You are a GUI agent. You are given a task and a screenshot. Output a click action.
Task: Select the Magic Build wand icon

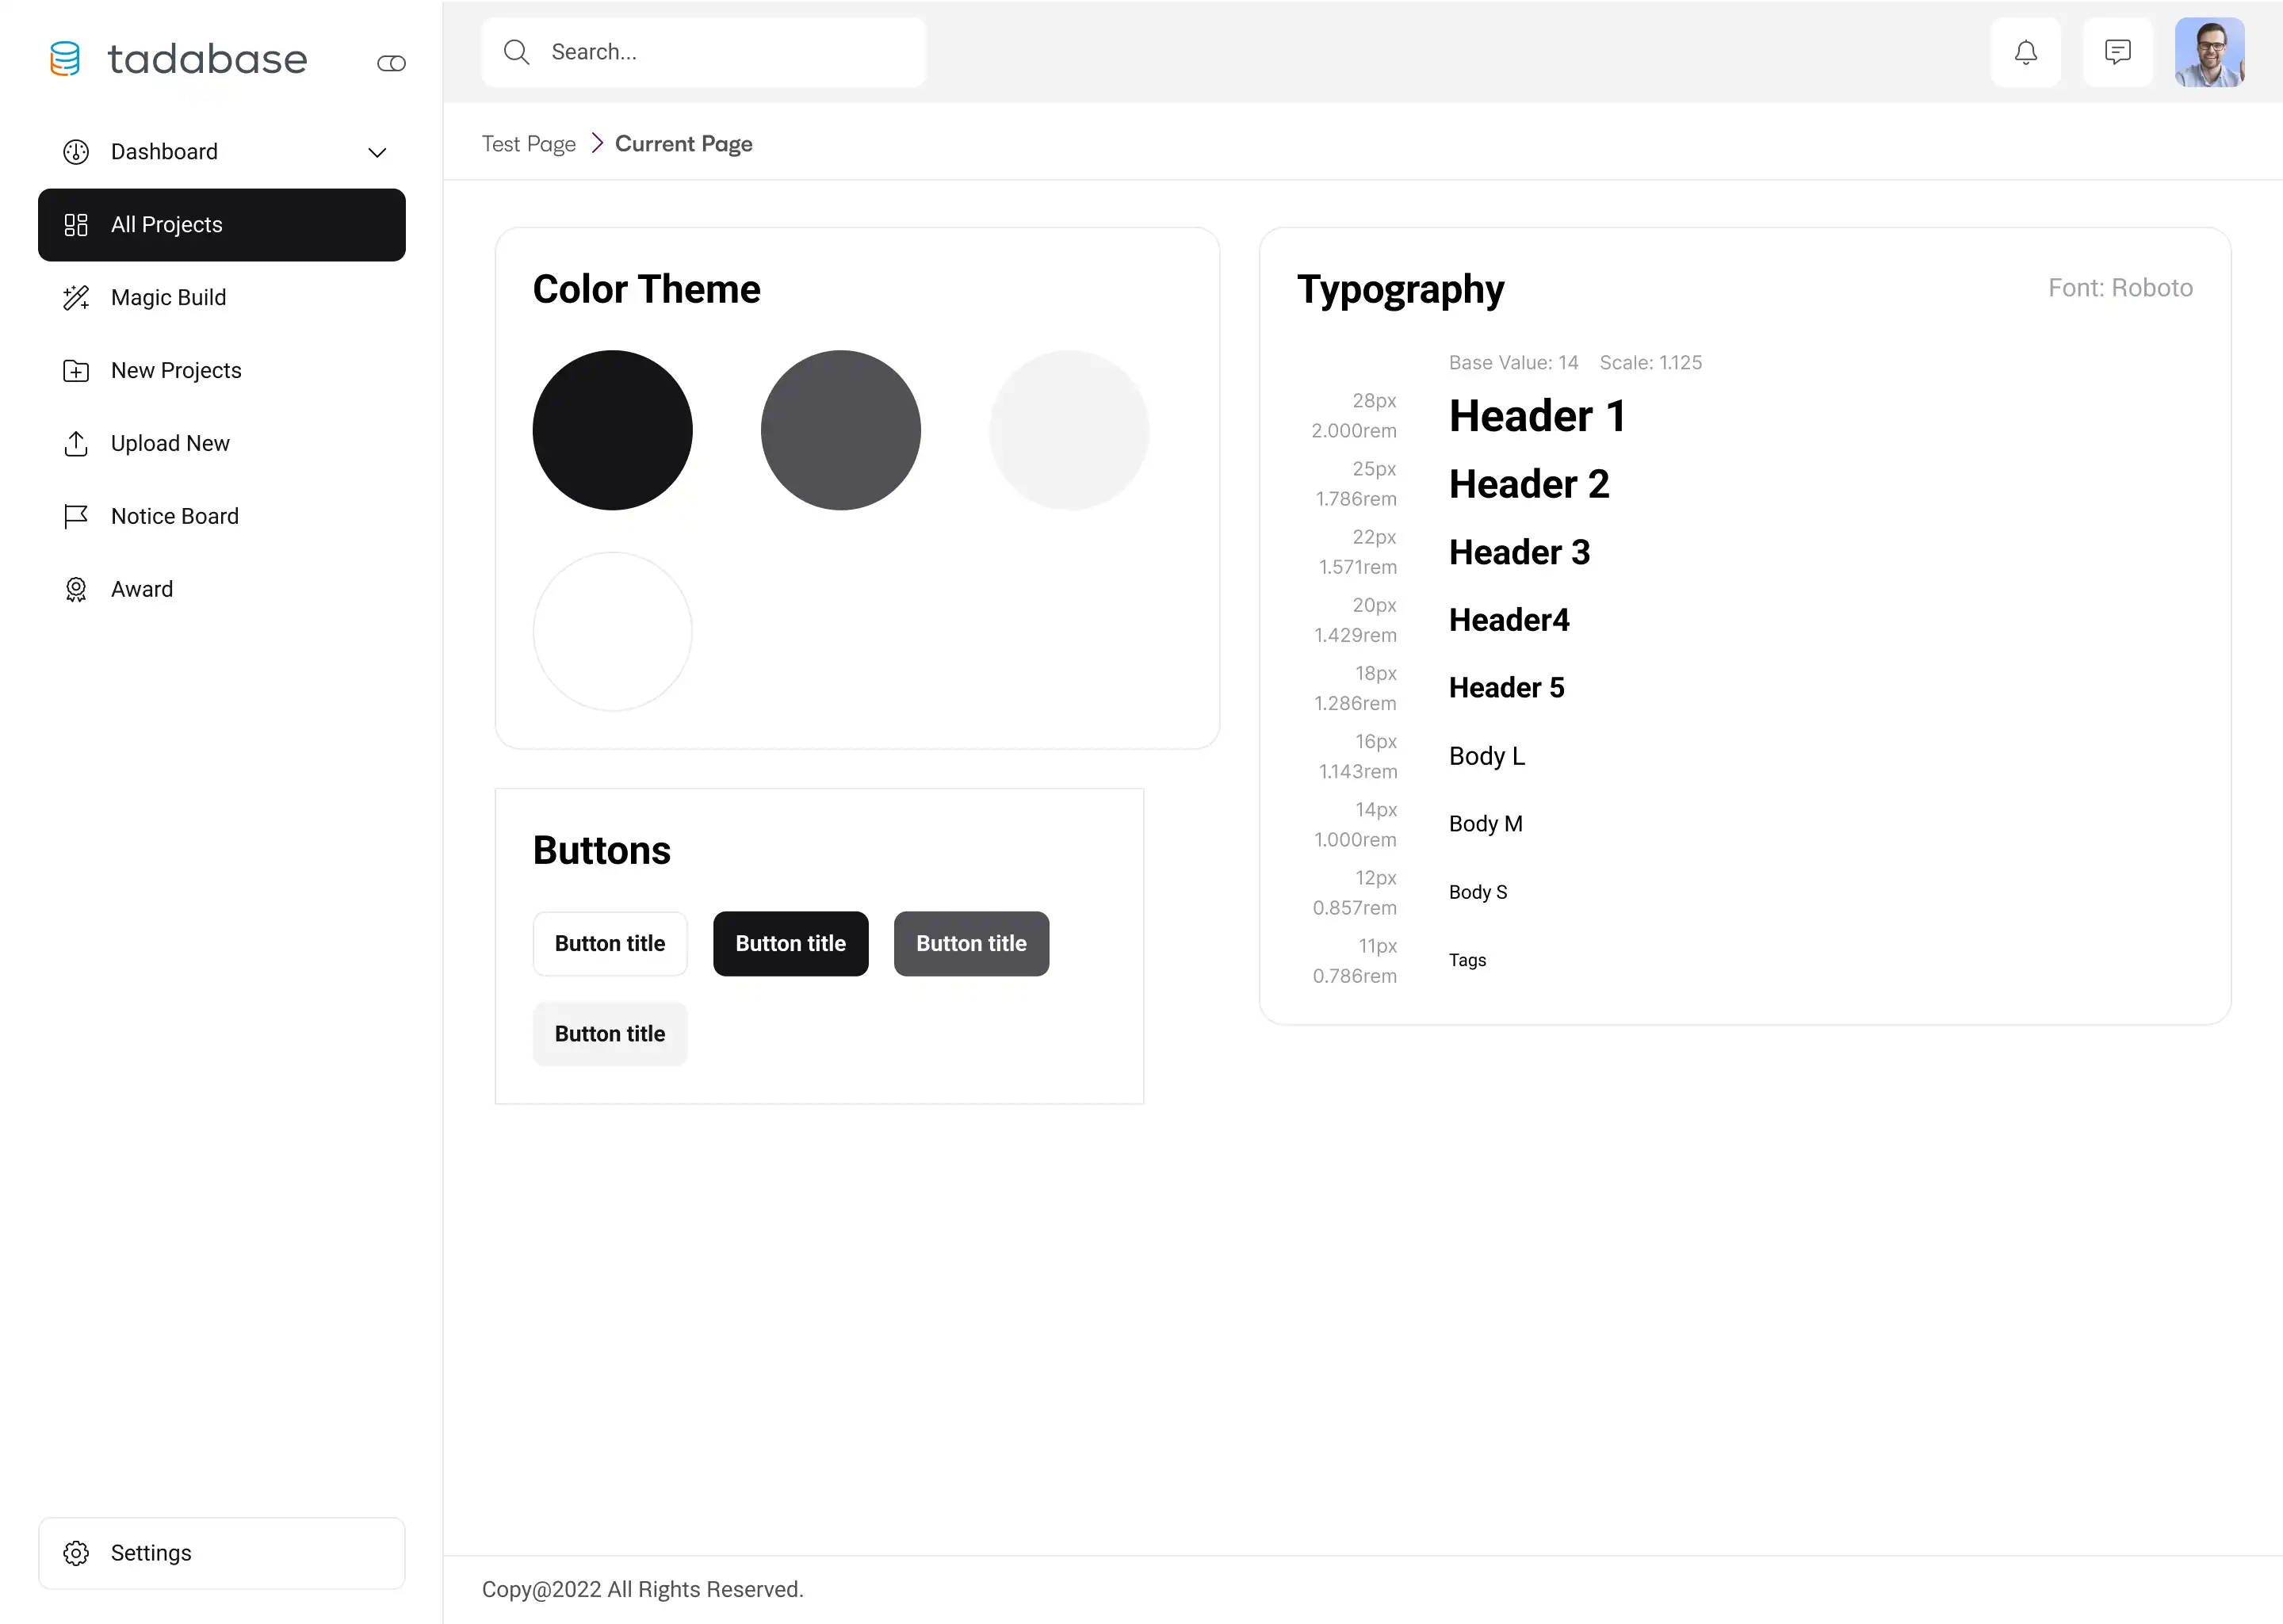77,297
